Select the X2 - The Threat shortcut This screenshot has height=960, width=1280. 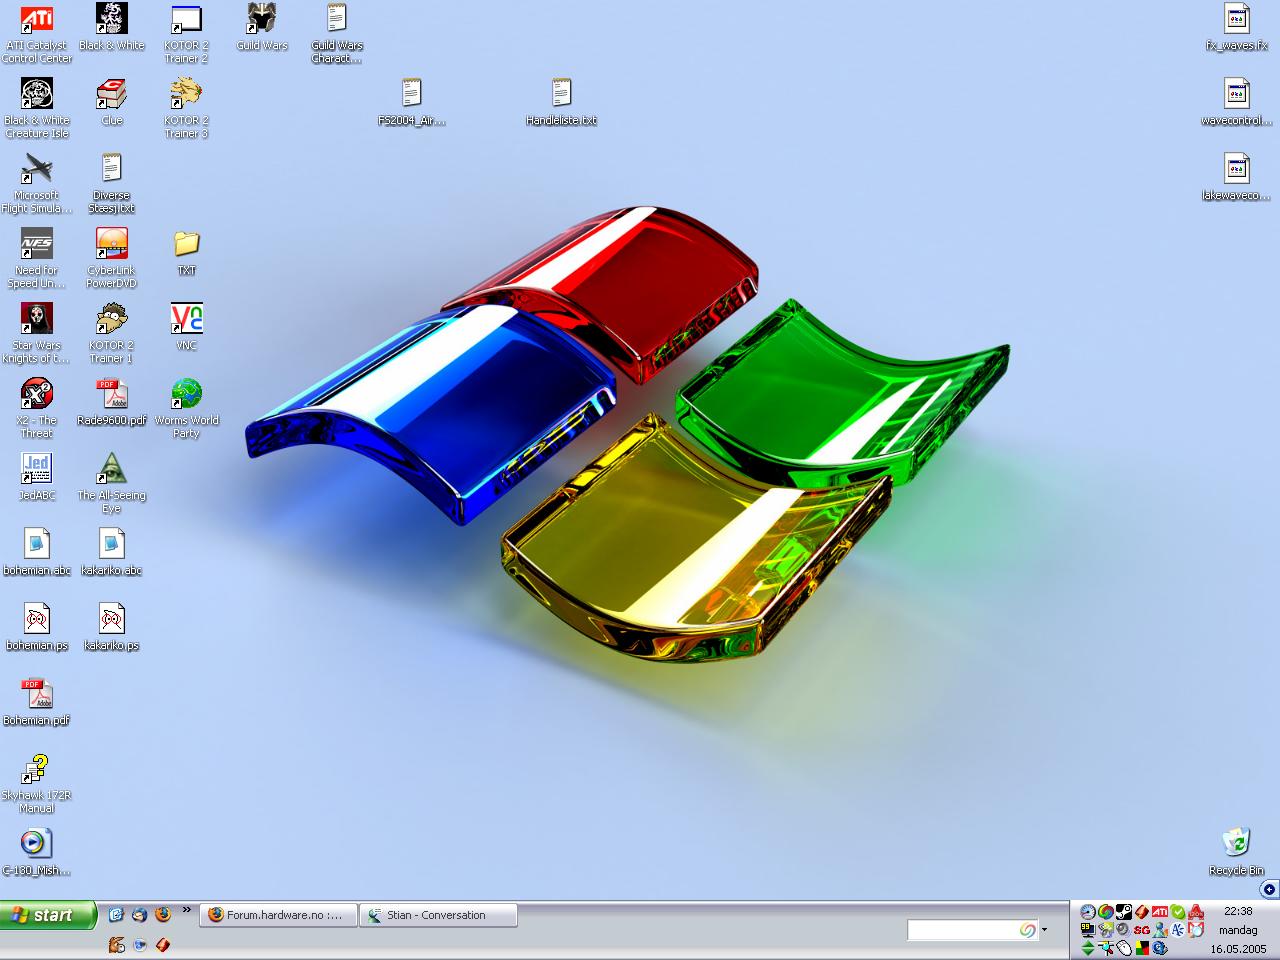[37, 408]
